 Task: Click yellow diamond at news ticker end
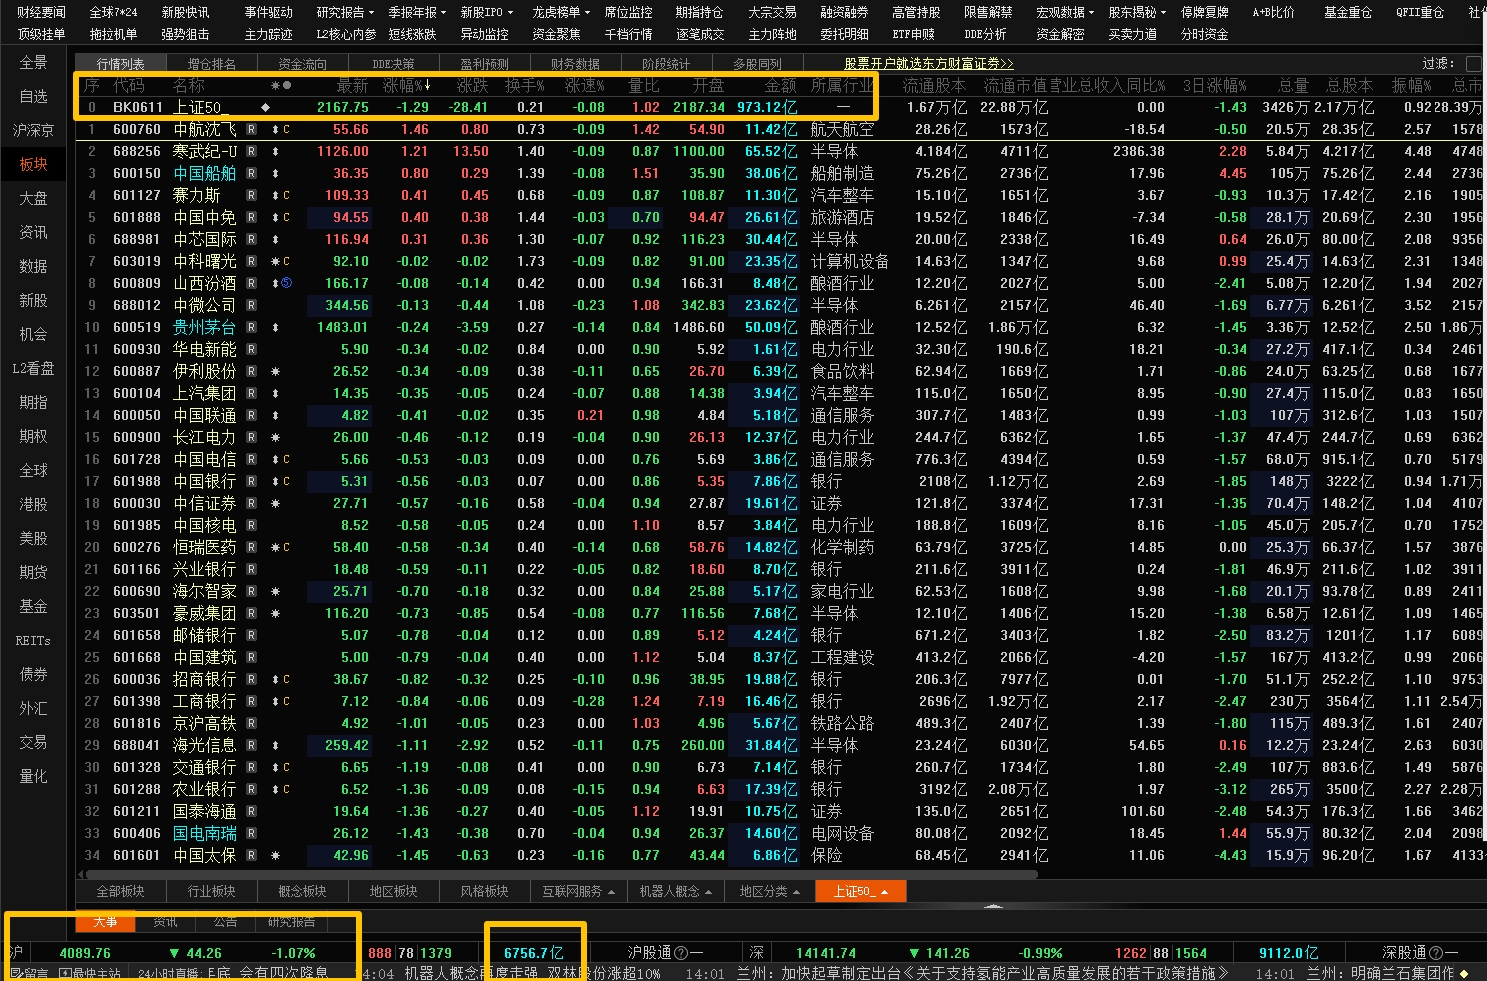pos(1464,973)
